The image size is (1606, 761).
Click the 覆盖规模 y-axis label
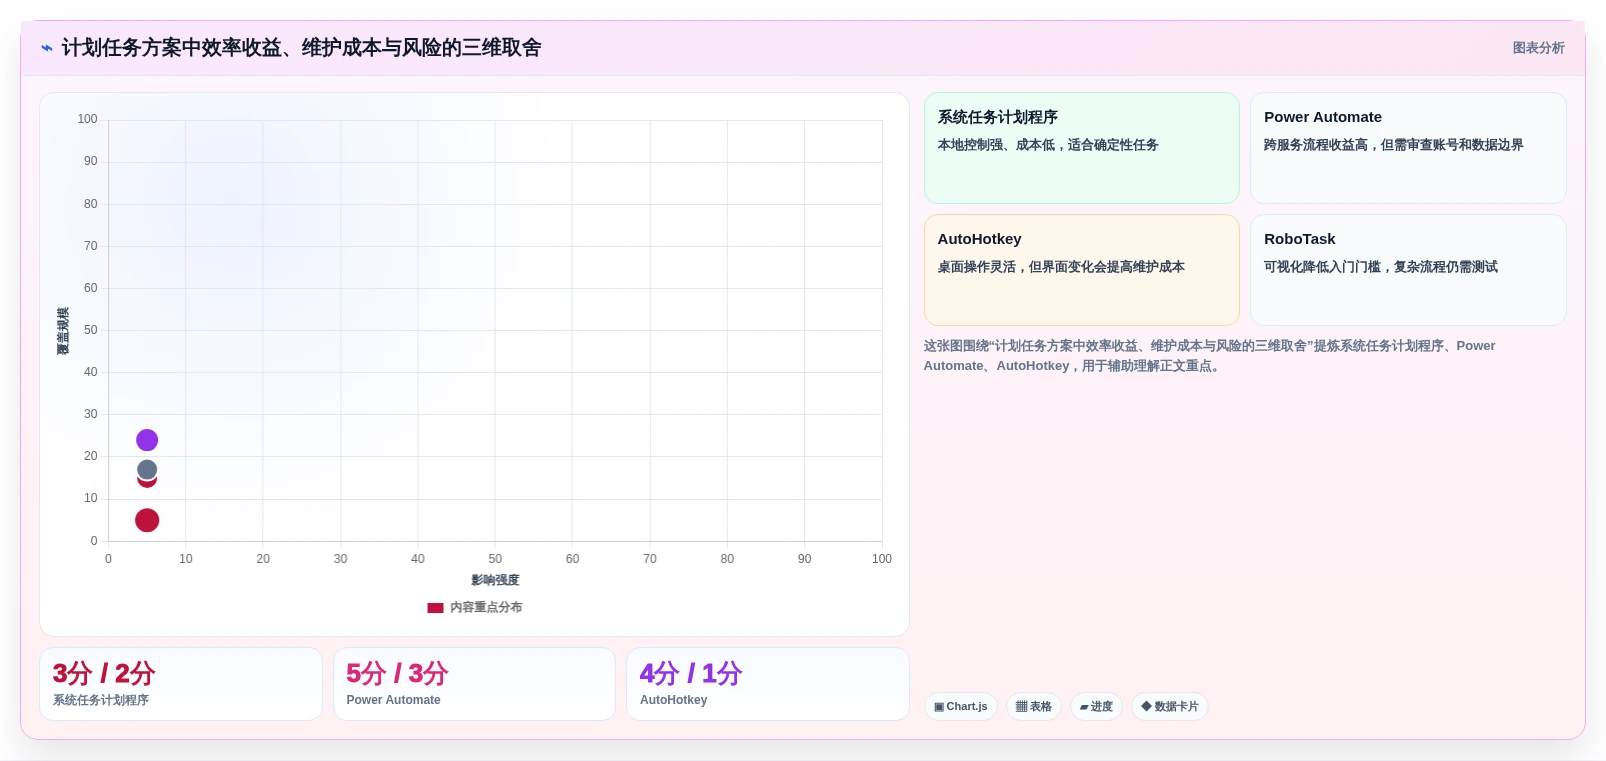(63, 331)
